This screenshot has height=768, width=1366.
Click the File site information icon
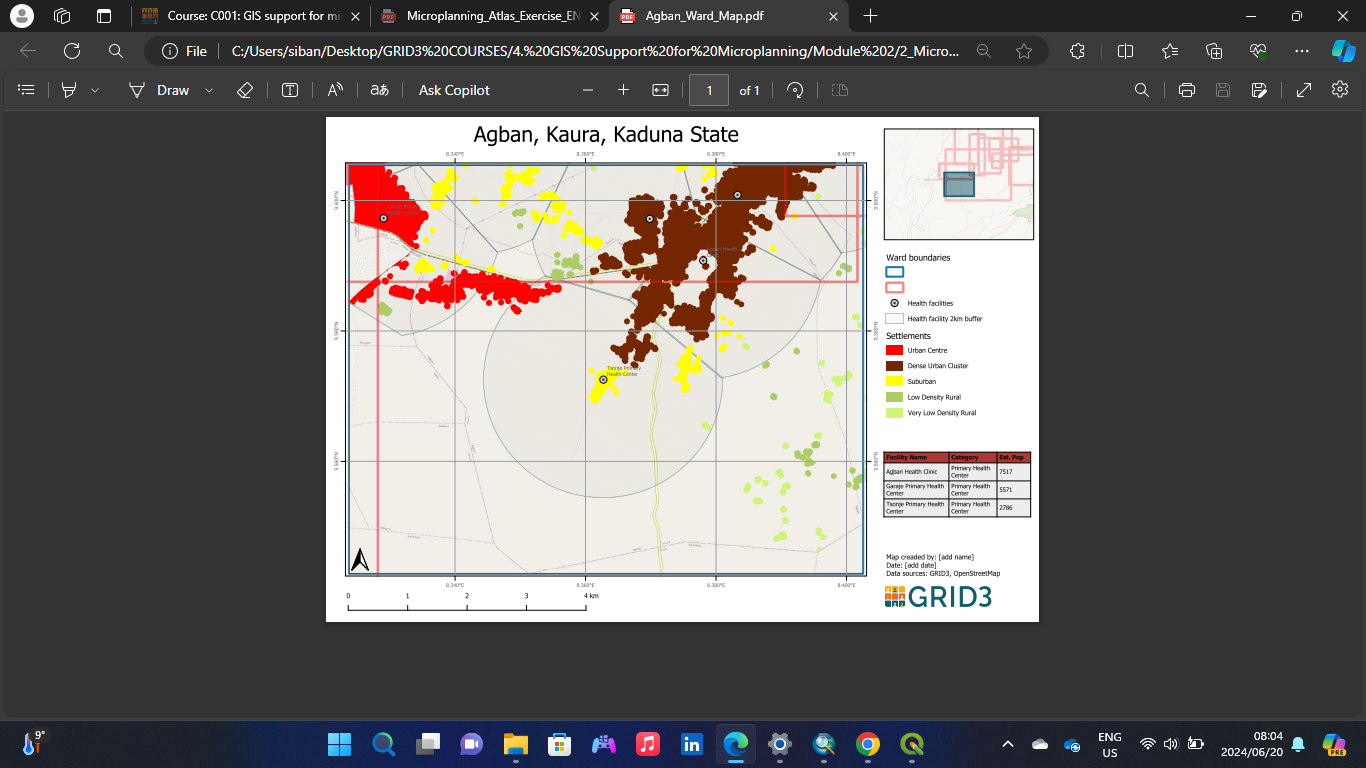click(x=184, y=51)
